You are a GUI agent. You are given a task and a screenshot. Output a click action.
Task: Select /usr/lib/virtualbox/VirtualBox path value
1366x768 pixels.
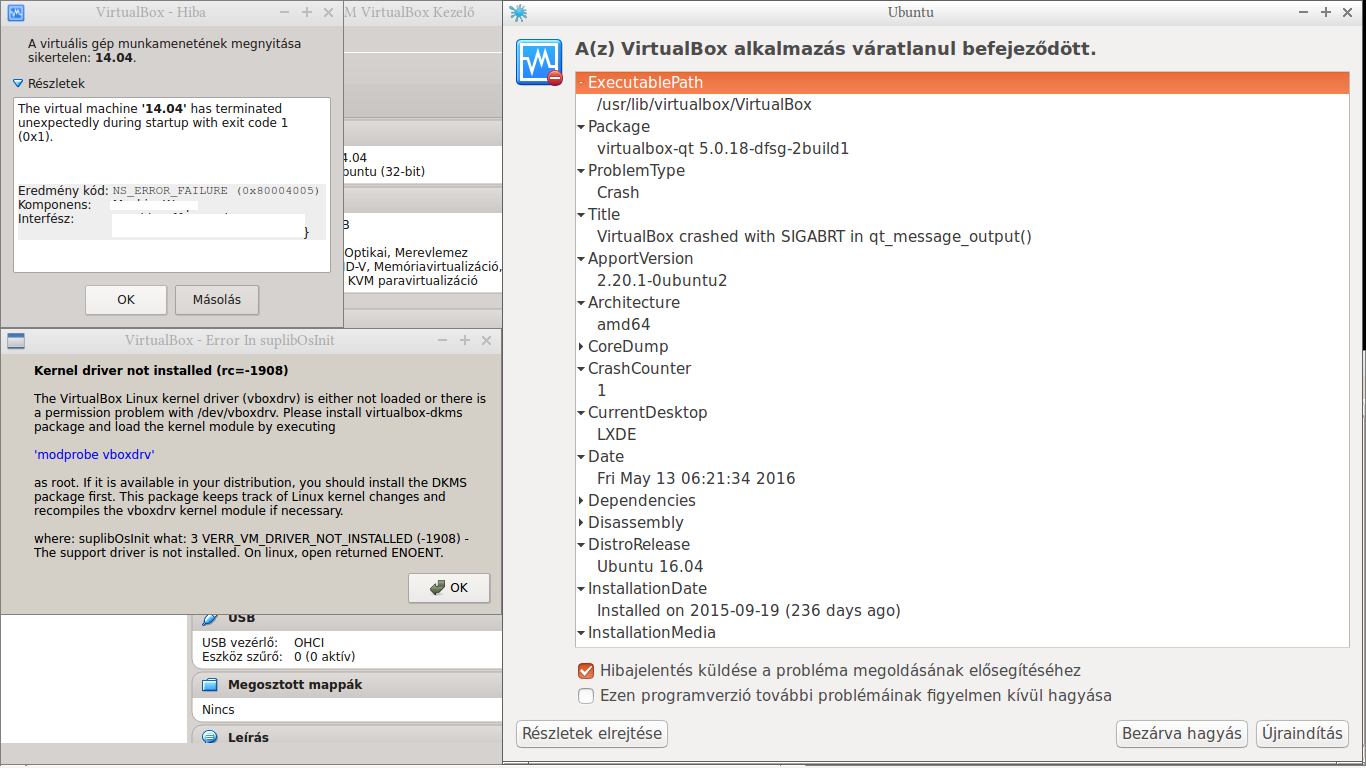pos(704,105)
